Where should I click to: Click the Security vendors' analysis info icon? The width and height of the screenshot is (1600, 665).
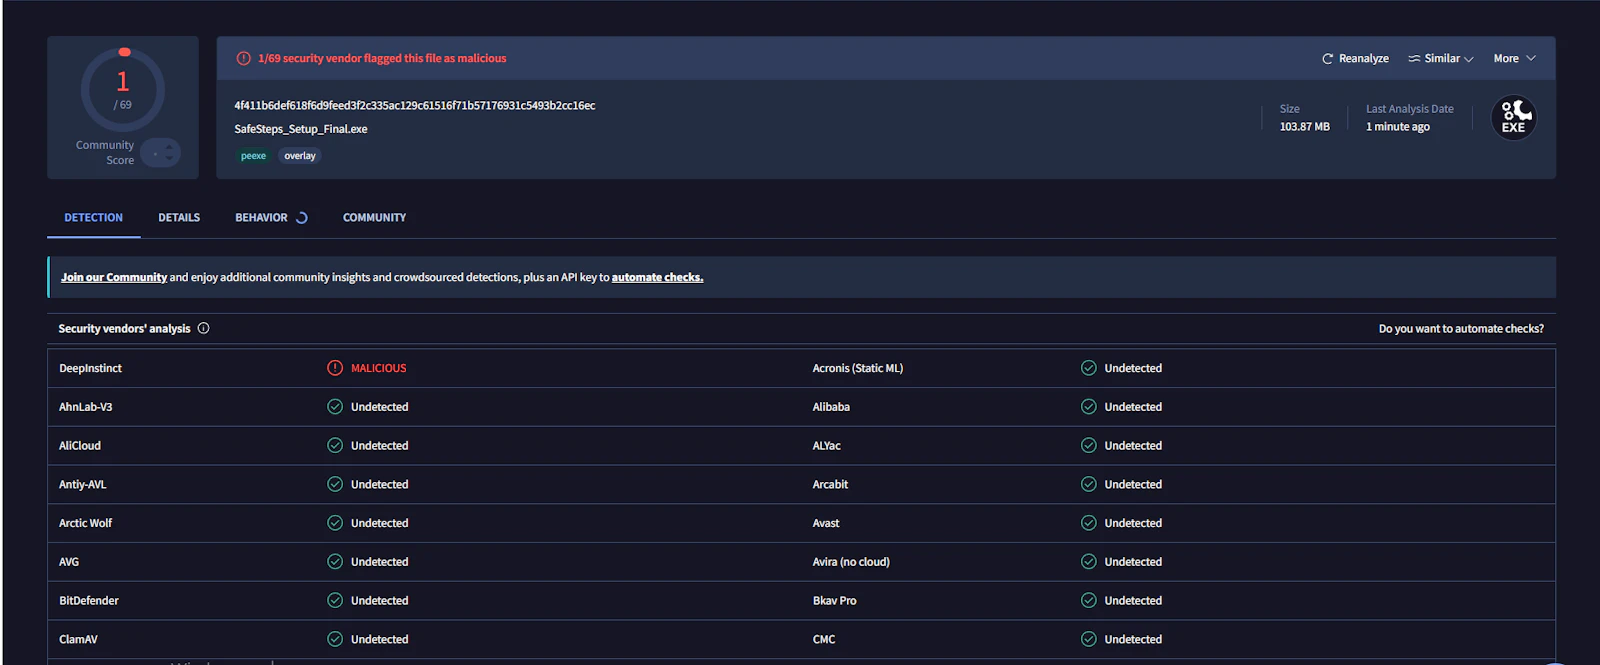[x=204, y=329]
